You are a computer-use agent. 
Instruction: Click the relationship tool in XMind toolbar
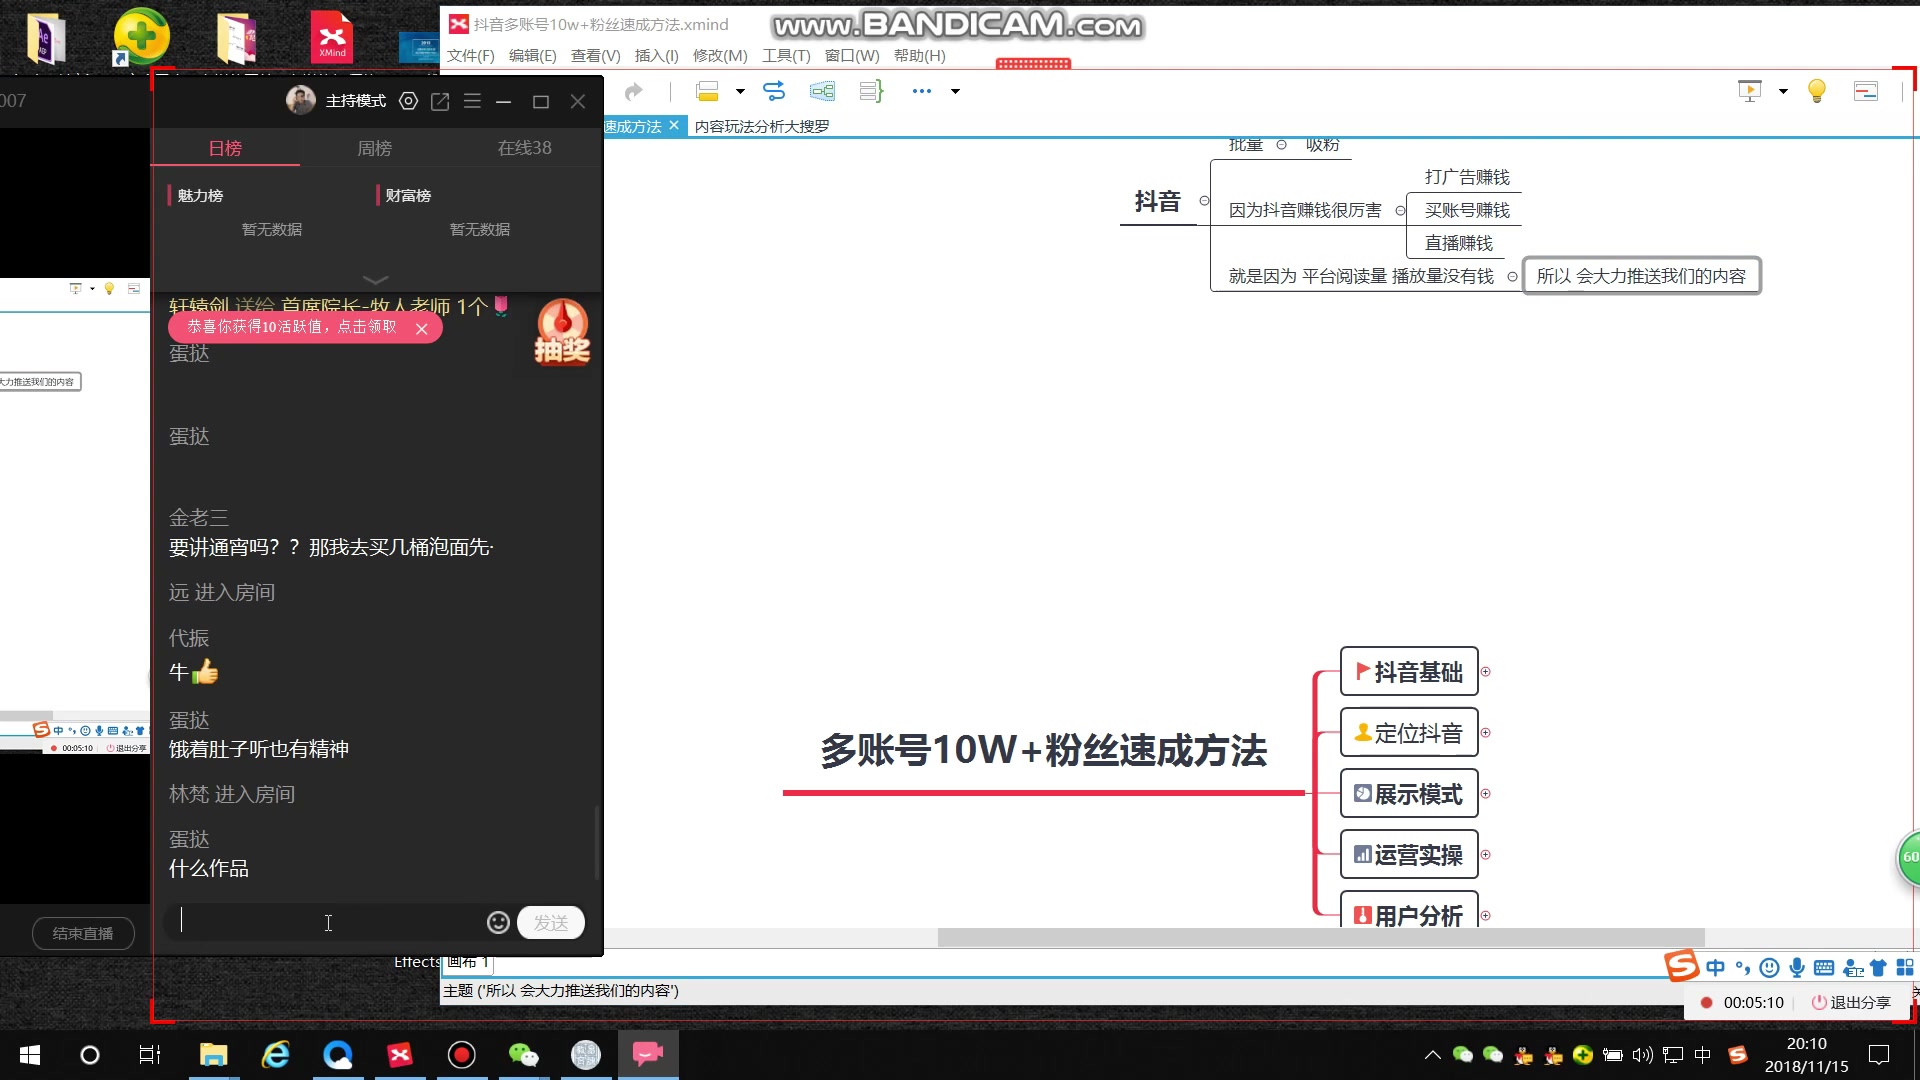(x=774, y=91)
